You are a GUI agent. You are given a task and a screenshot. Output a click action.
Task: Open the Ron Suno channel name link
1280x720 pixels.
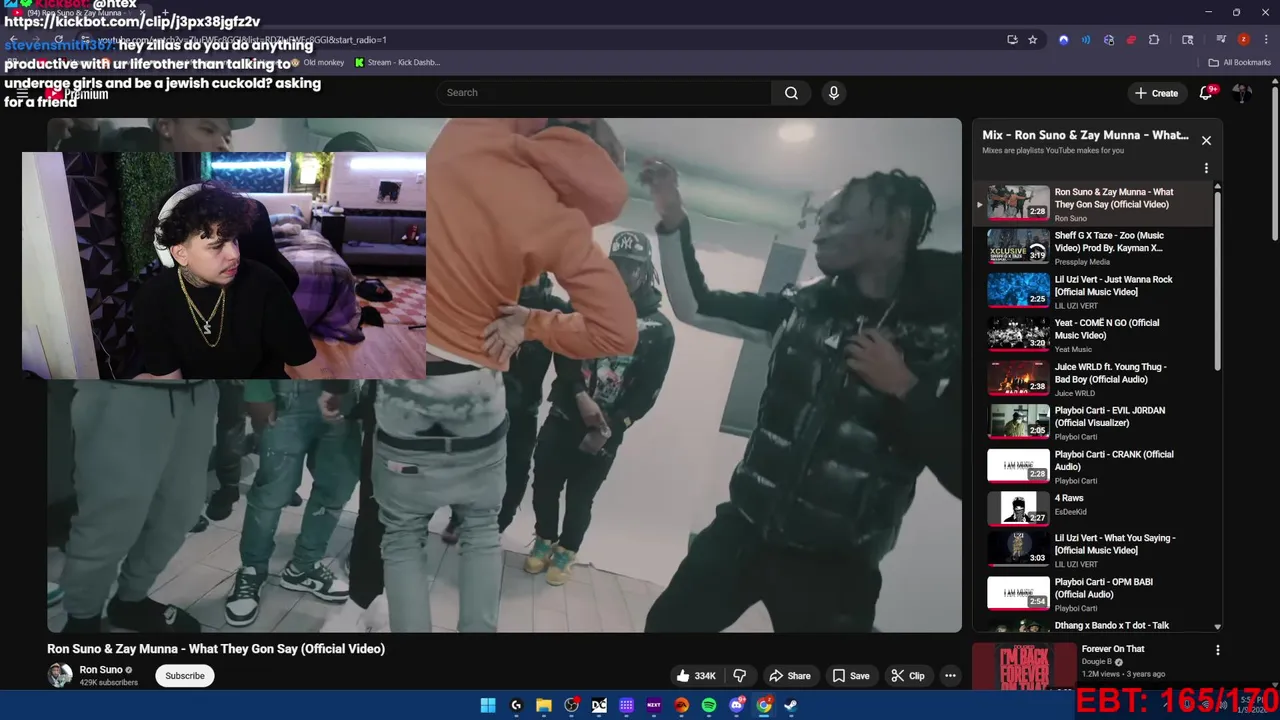click(x=101, y=670)
